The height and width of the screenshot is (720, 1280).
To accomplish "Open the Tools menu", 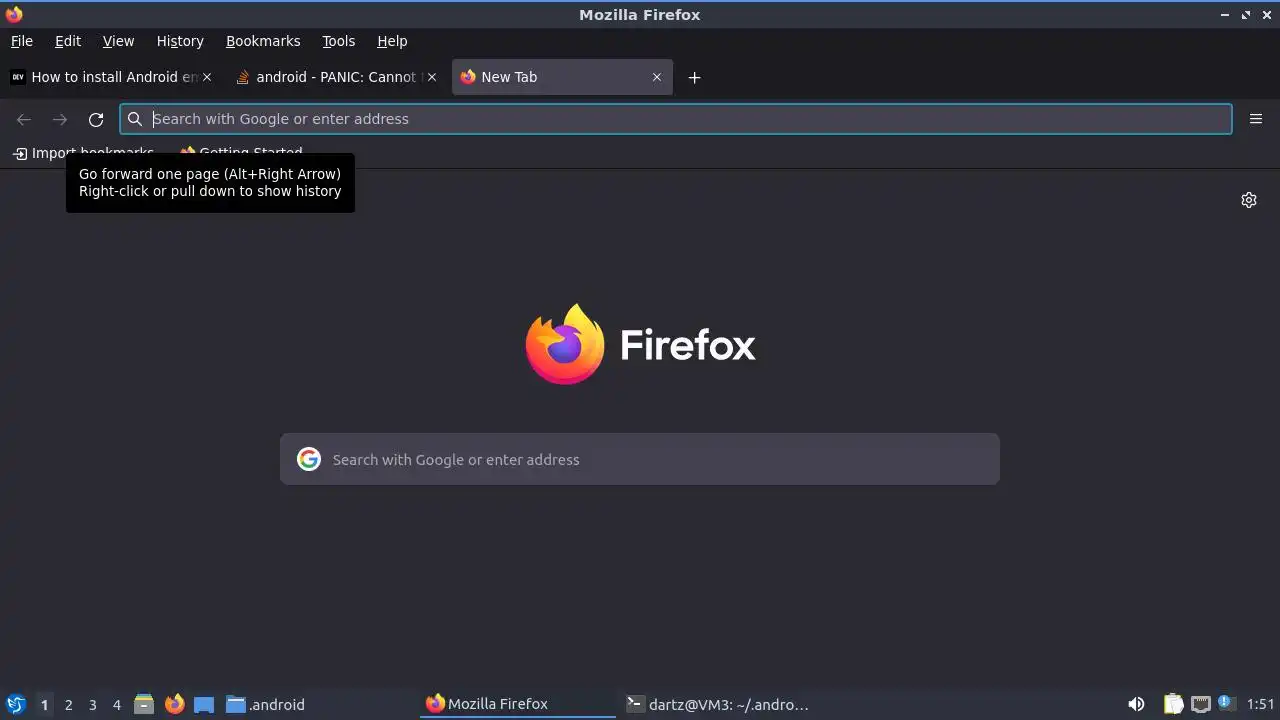I will click(338, 41).
